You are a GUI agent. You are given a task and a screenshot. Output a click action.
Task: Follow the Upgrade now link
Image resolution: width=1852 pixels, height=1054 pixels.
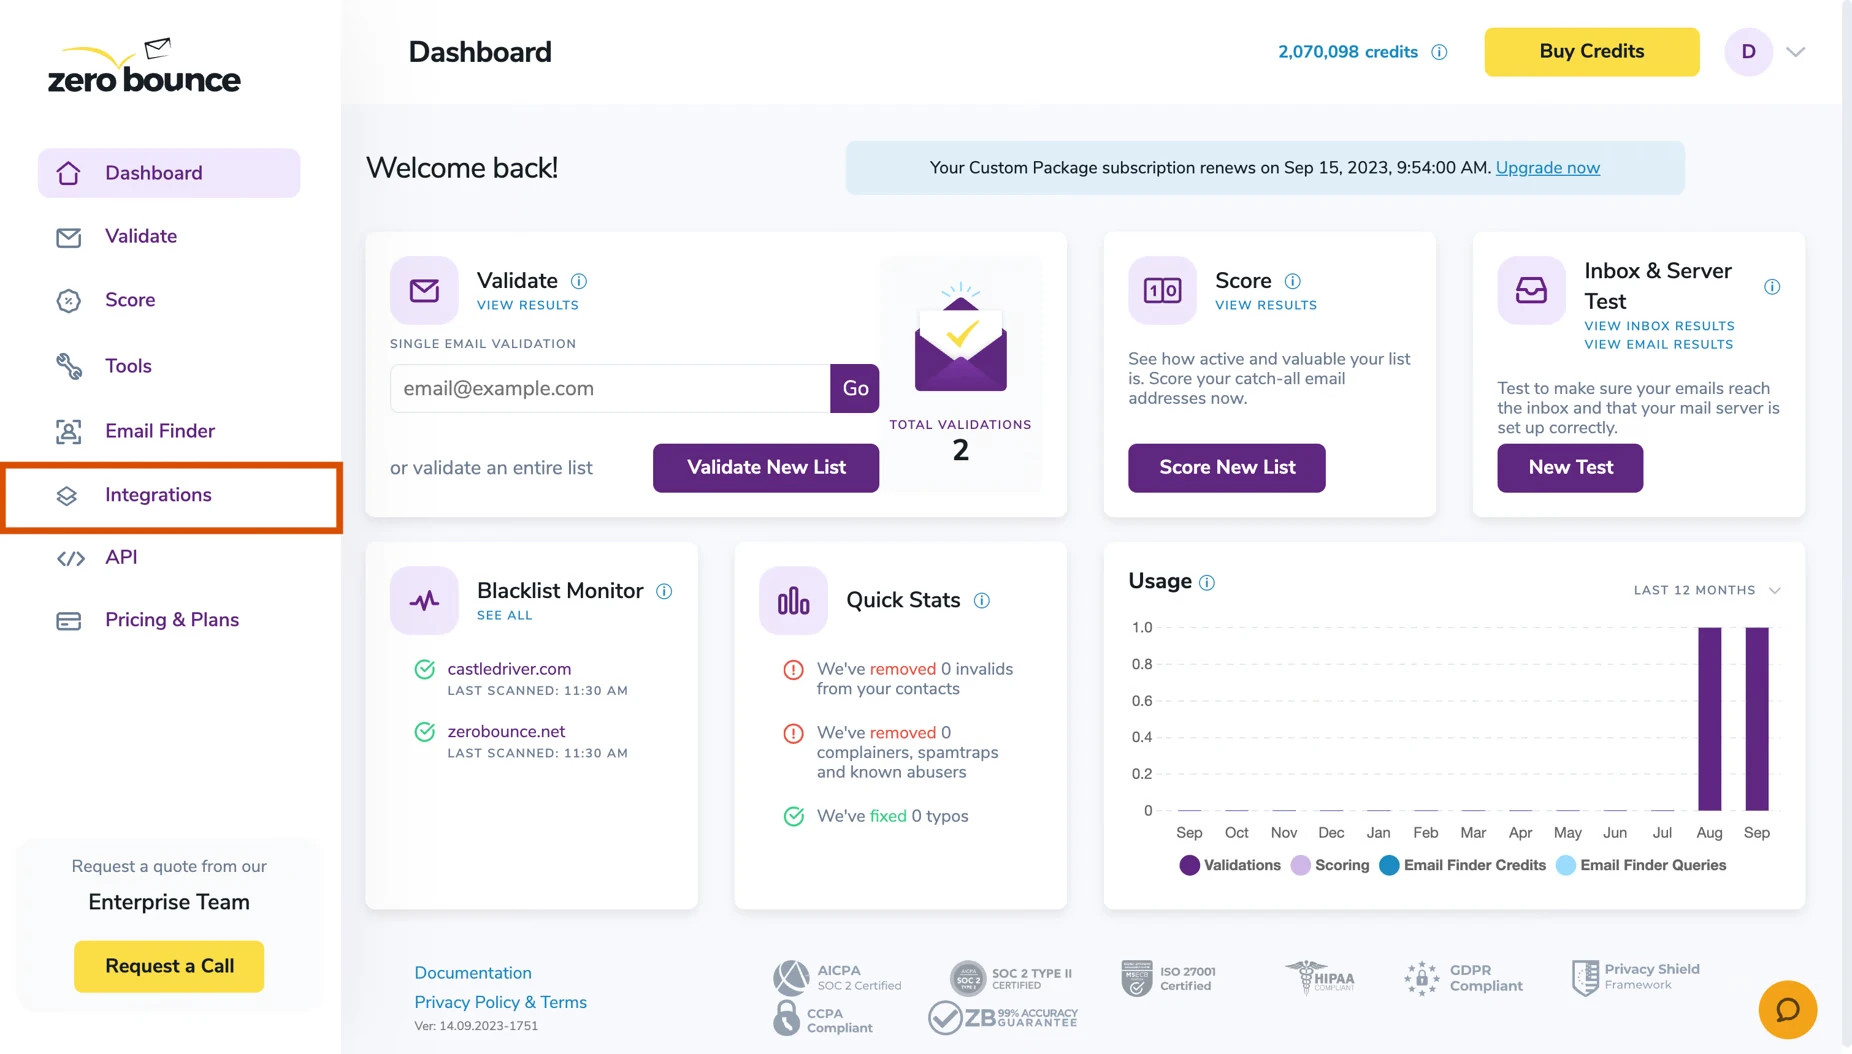1547,168
